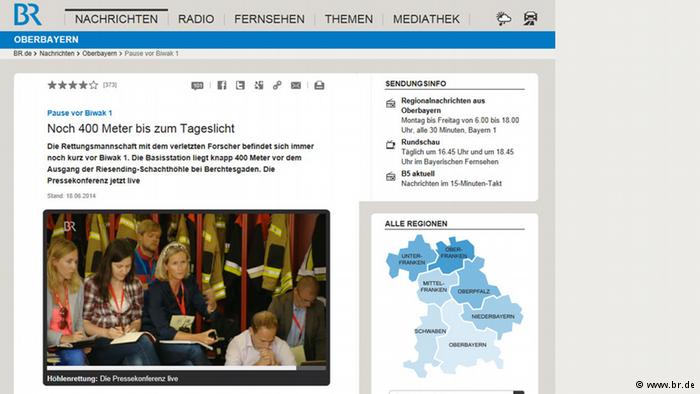Send article by email envelope icon
The image size is (700, 394).
(x=296, y=85)
